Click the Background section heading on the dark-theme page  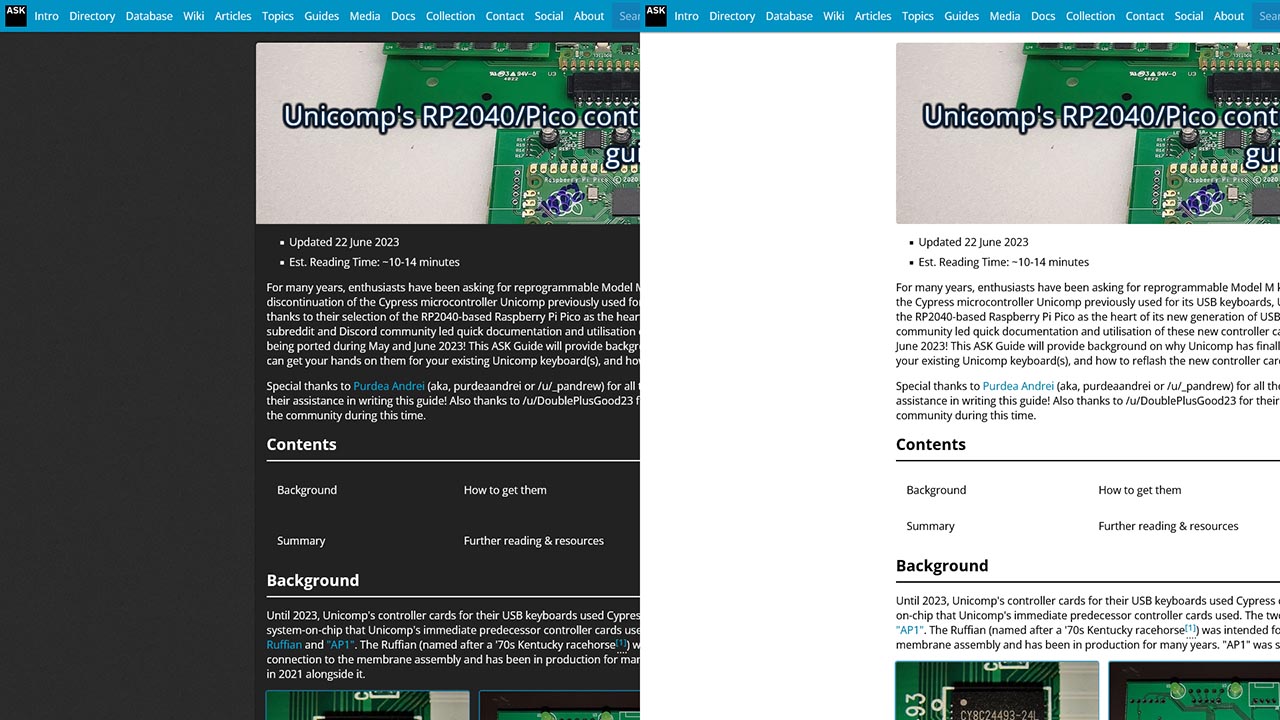[x=312, y=581]
